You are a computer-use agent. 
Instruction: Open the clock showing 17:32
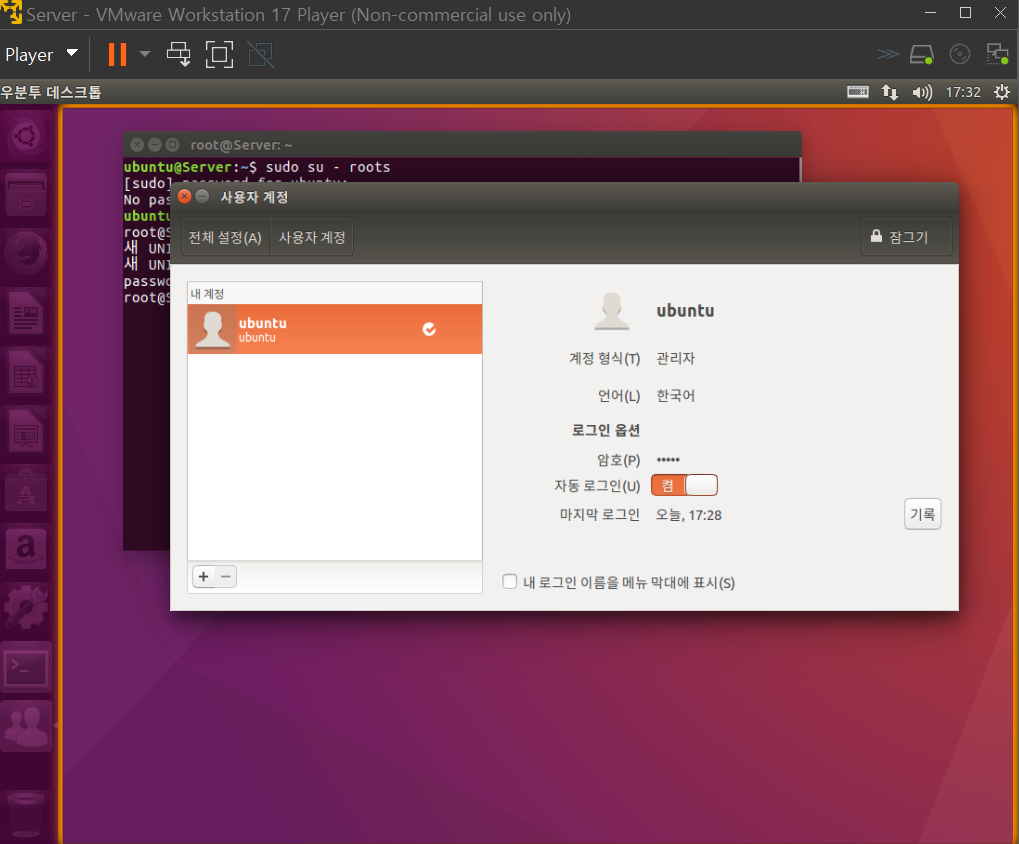pyautogui.click(x=962, y=92)
